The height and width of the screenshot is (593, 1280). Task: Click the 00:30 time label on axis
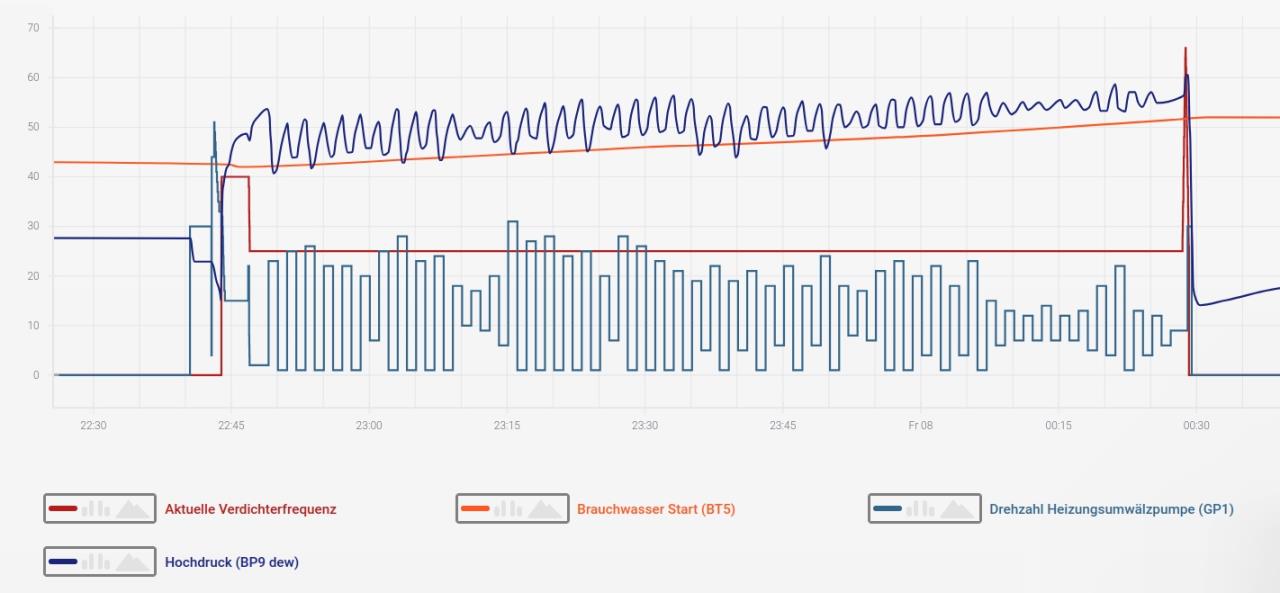pos(1196,425)
